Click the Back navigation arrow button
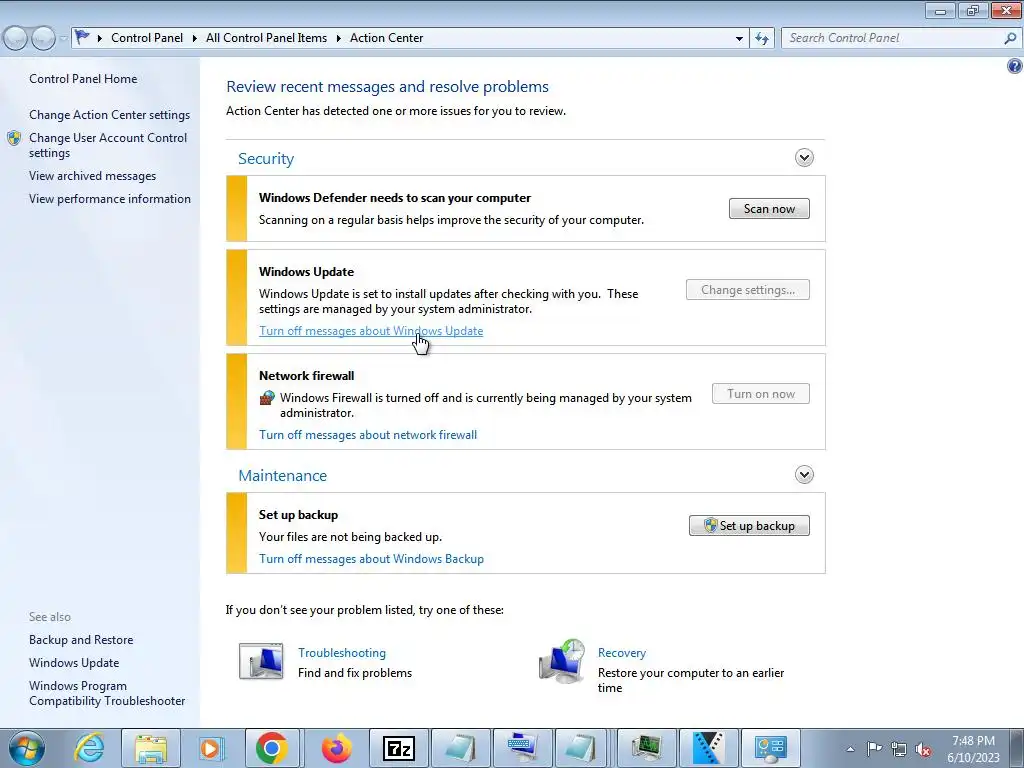 click(x=15, y=38)
